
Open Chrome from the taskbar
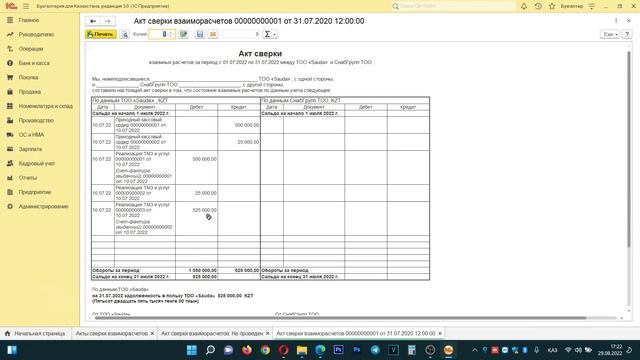coord(265,350)
